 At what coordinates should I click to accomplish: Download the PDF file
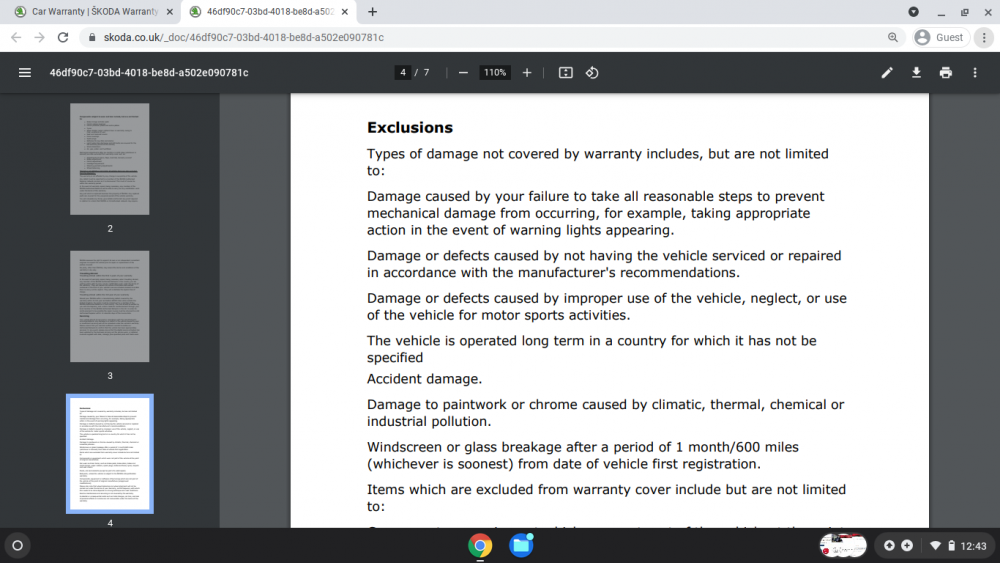[916, 73]
